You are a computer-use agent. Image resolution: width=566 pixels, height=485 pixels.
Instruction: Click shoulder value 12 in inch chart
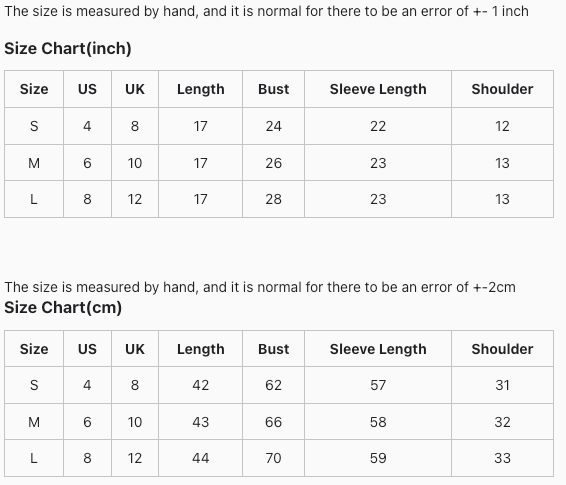tap(502, 126)
